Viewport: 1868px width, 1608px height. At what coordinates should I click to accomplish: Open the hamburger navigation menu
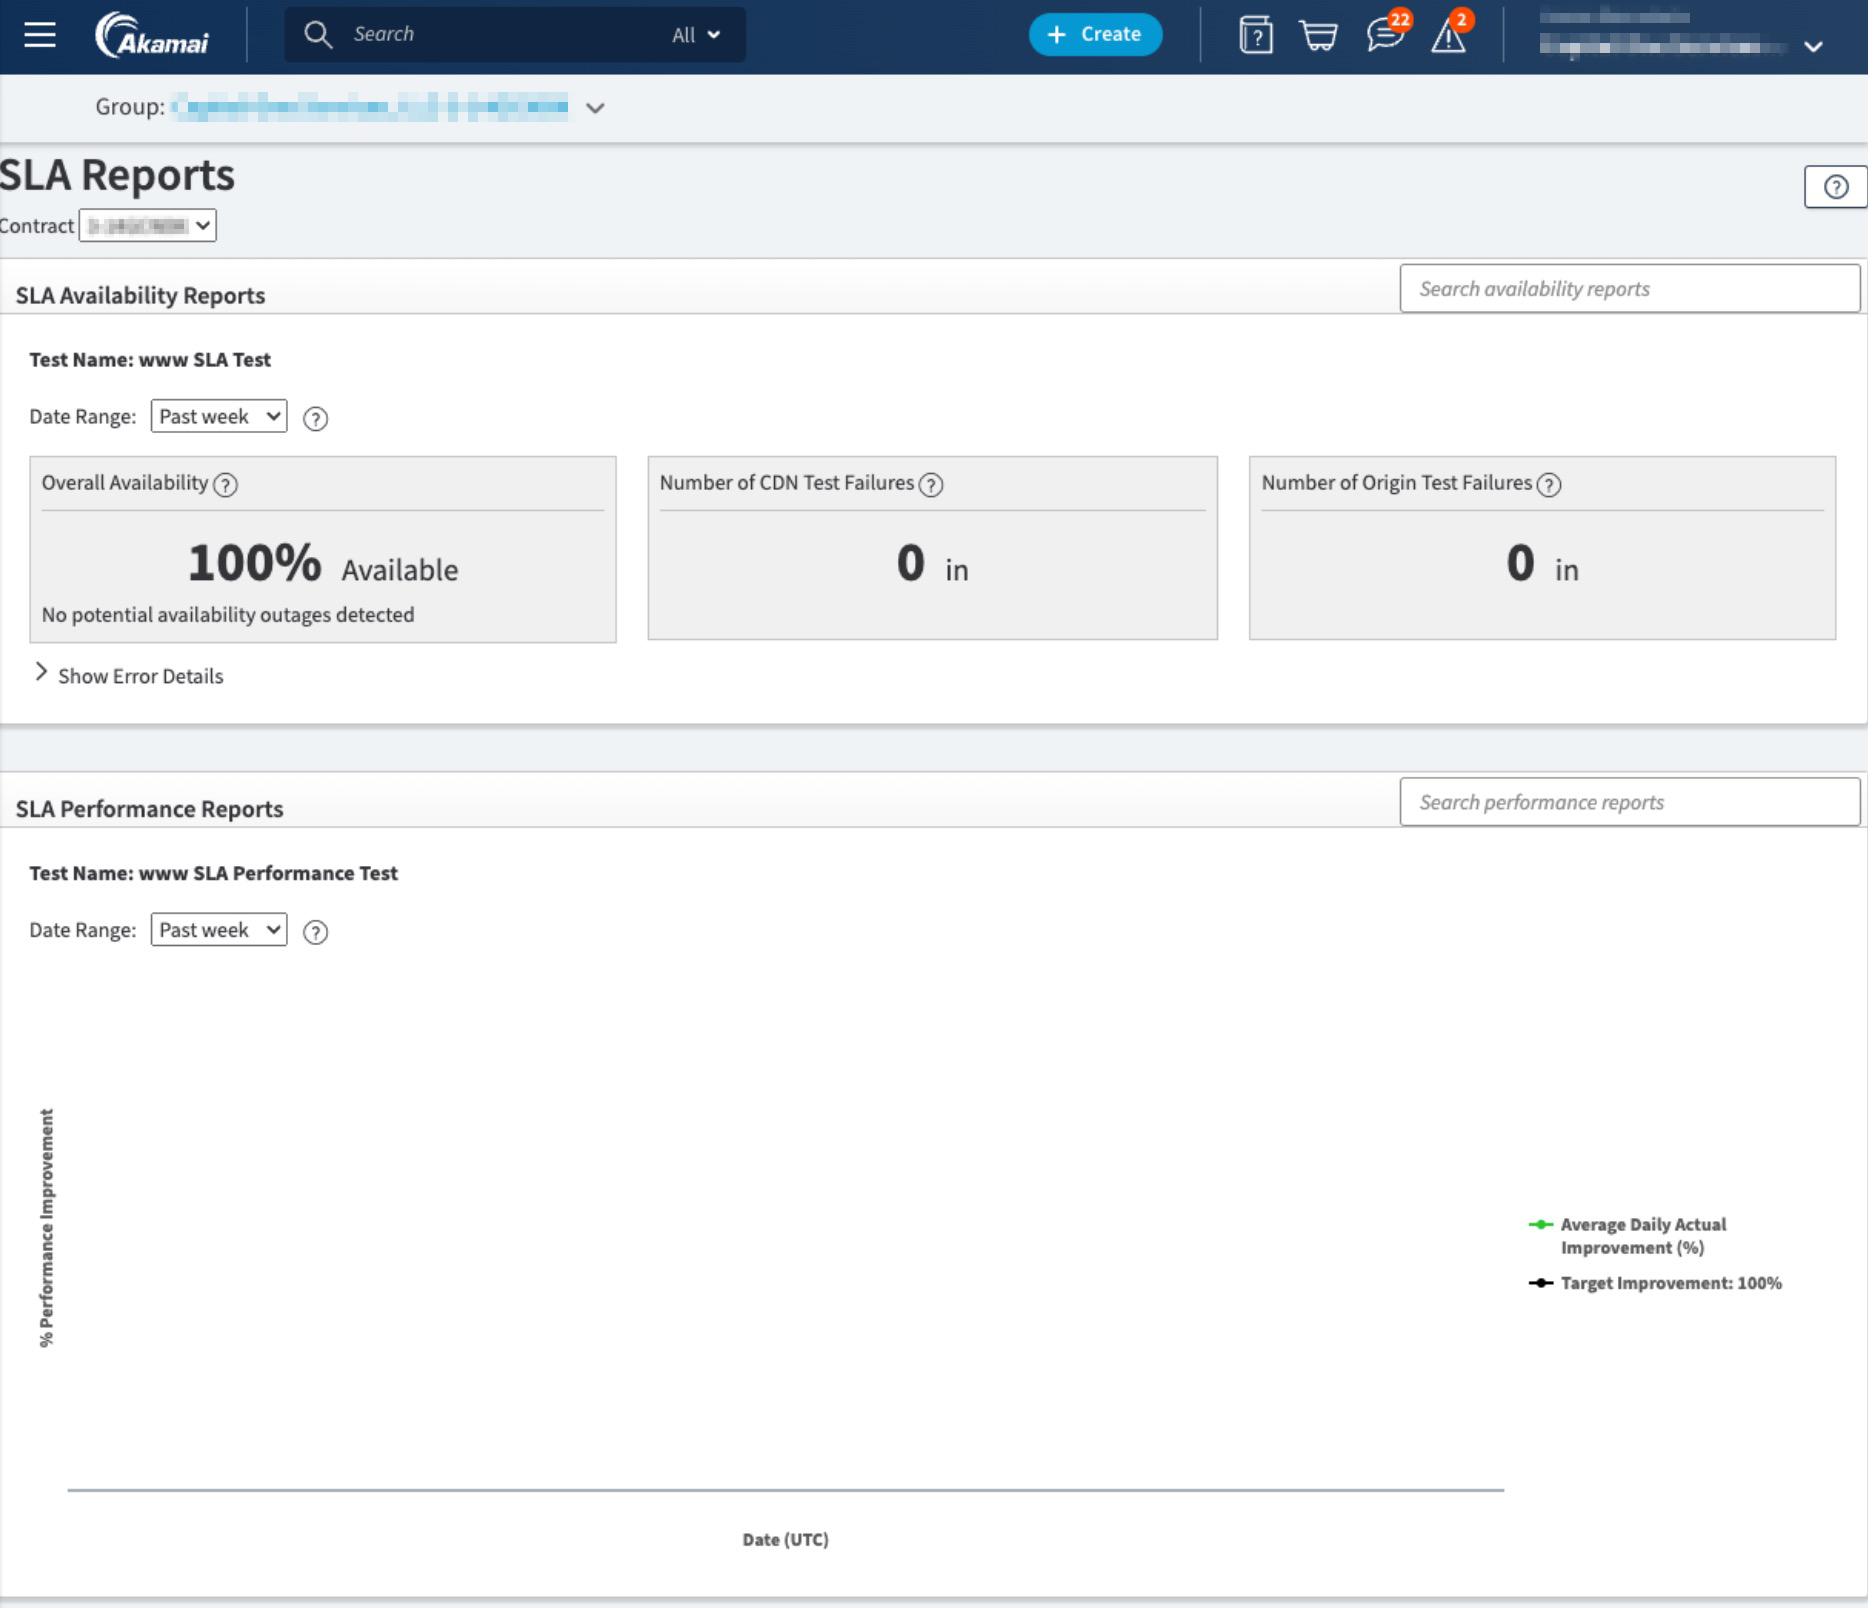pyautogui.click(x=40, y=35)
